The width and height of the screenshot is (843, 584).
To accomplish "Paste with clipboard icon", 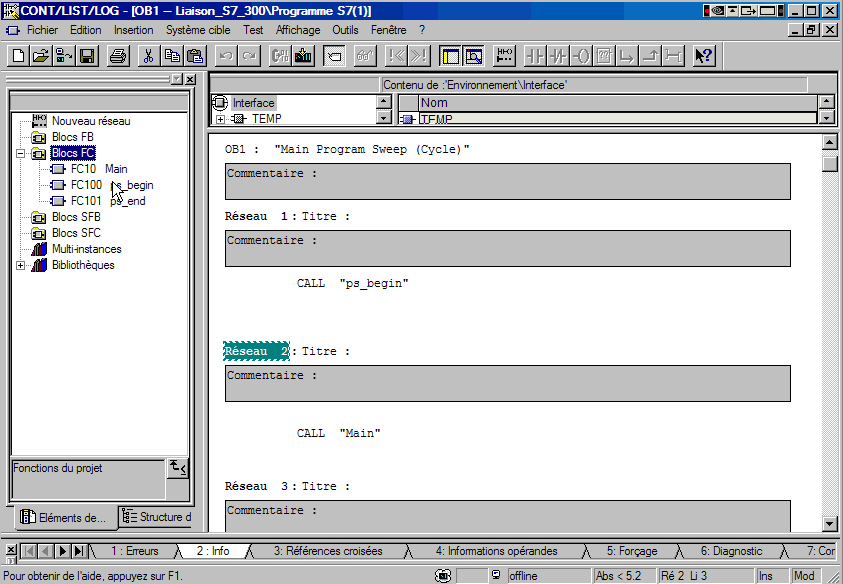I will (x=195, y=56).
